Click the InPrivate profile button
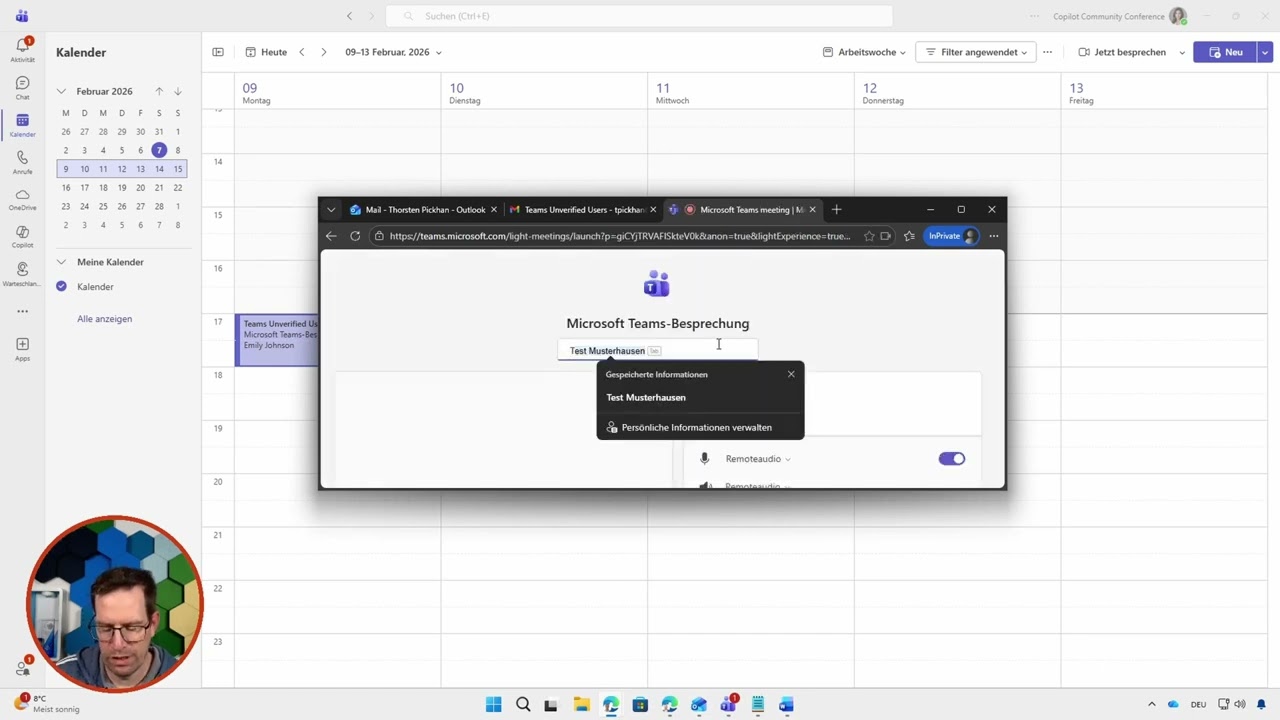Image resolution: width=1280 pixels, height=720 pixels. coord(951,236)
